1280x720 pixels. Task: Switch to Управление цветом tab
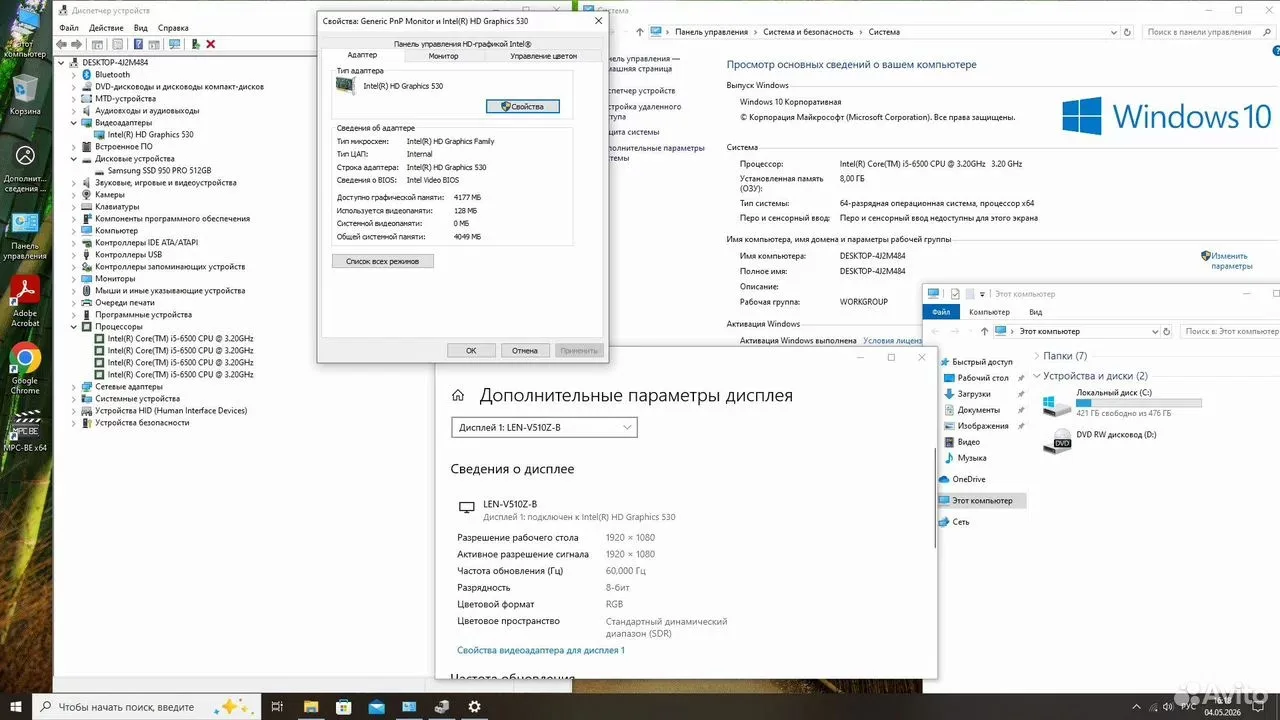544,56
